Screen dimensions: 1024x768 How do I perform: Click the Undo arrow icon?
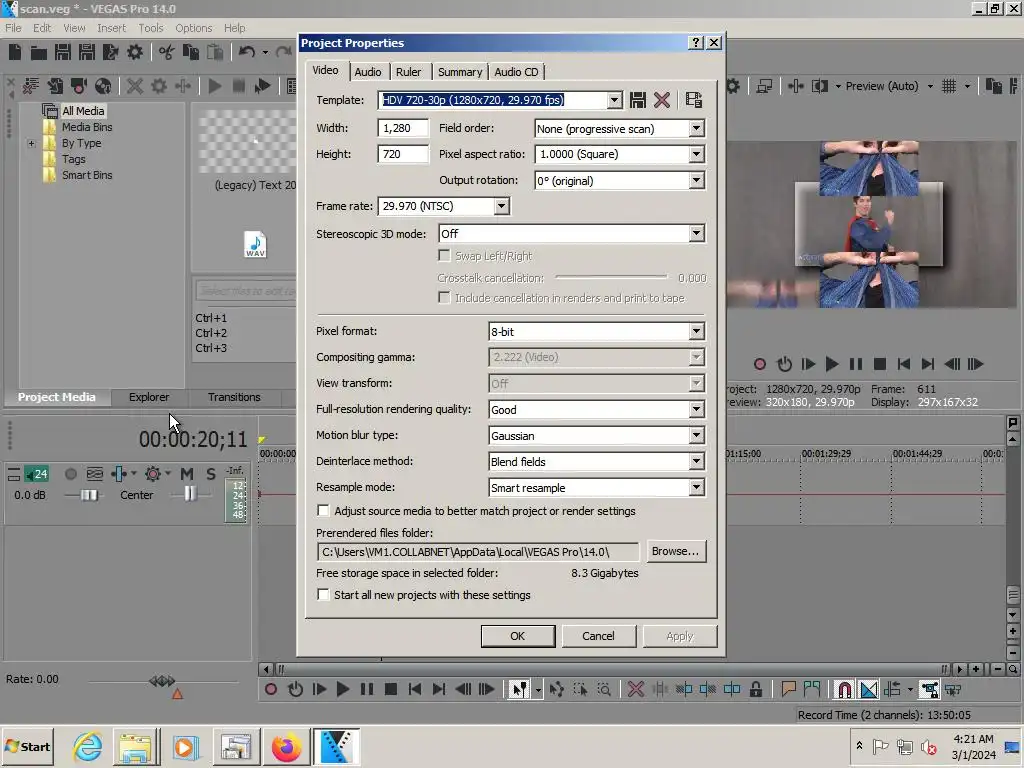[246, 52]
